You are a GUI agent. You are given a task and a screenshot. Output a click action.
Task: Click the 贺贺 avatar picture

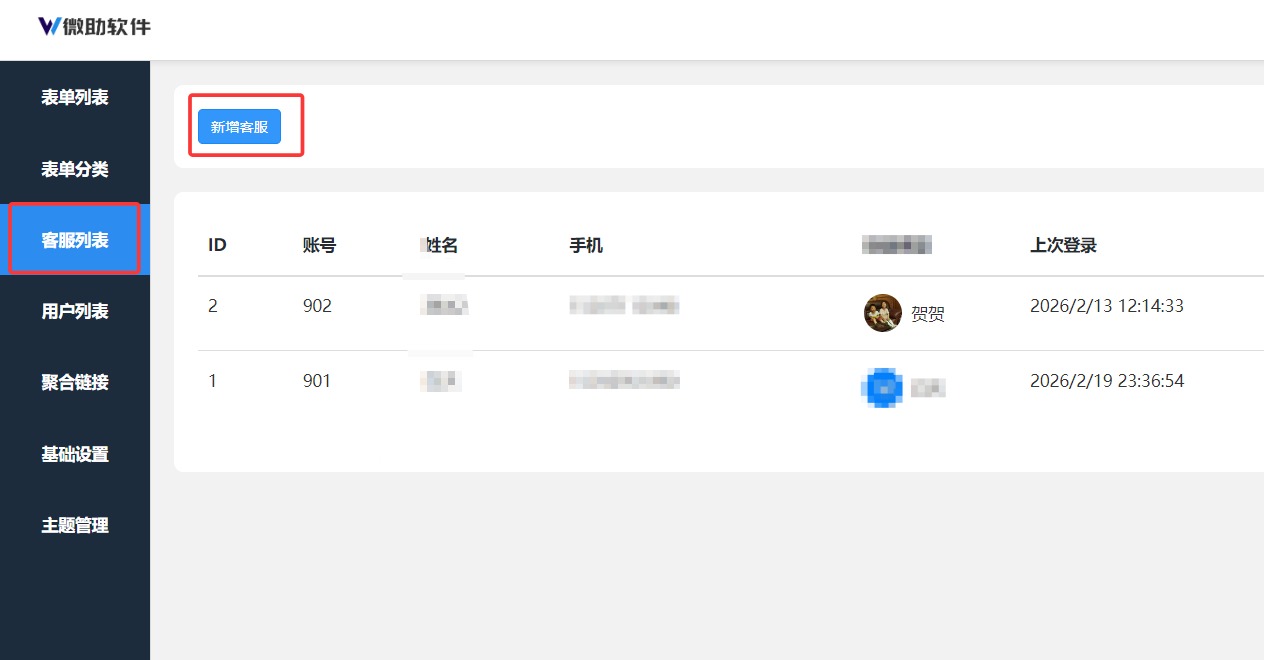tap(882, 313)
